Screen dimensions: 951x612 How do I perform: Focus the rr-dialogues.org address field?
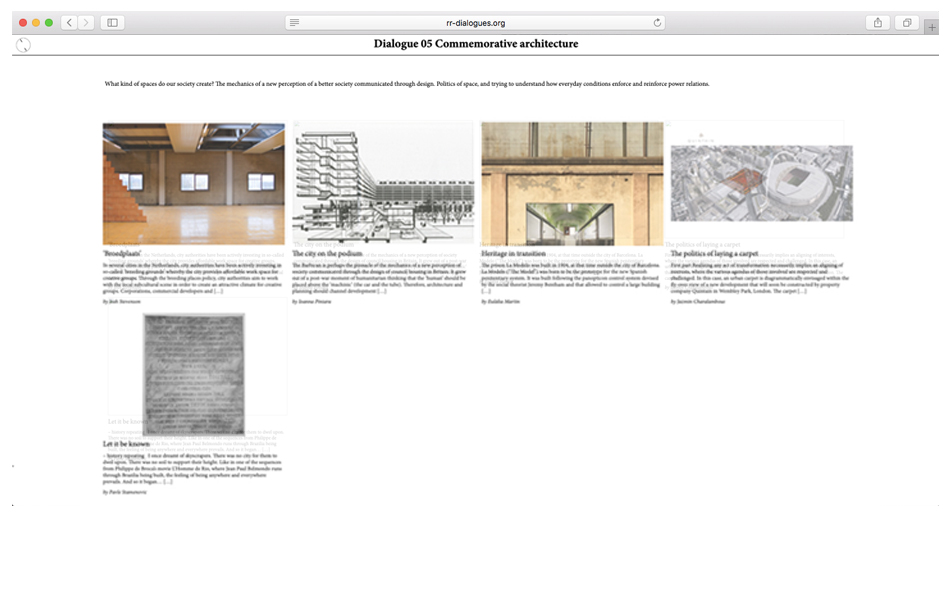click(476, 22)
